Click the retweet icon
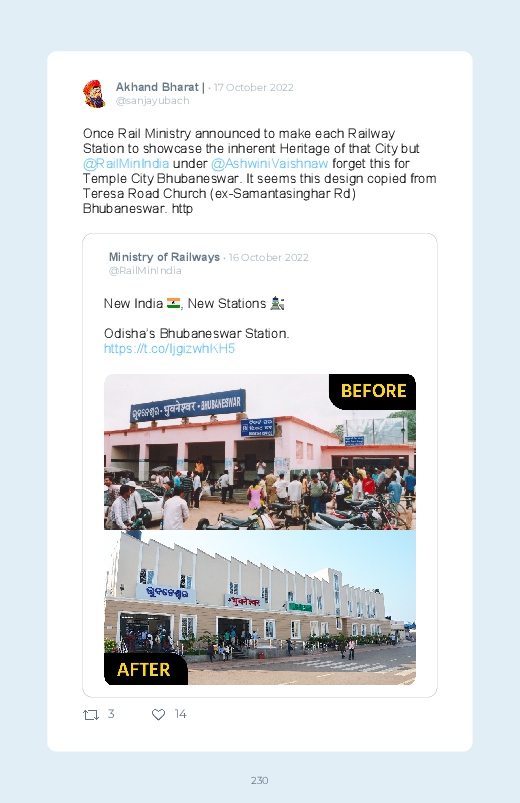This screenshot has height=803, width=520. coord(91,714)
